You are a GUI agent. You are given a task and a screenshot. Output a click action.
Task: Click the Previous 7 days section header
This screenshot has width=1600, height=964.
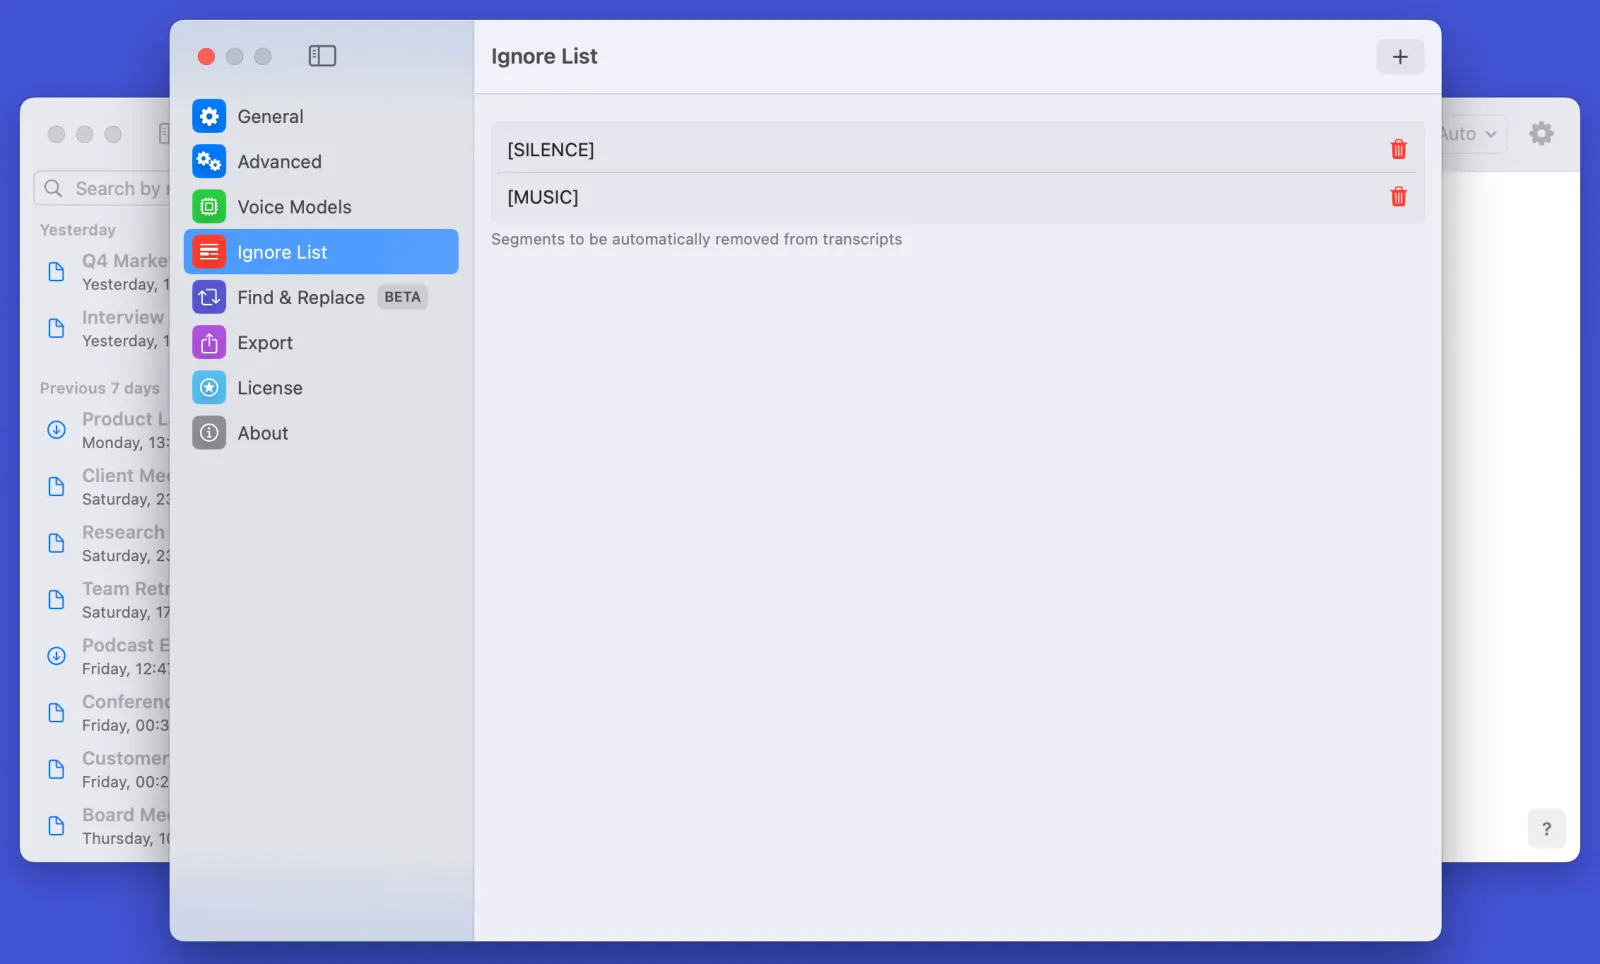(100, 388)
